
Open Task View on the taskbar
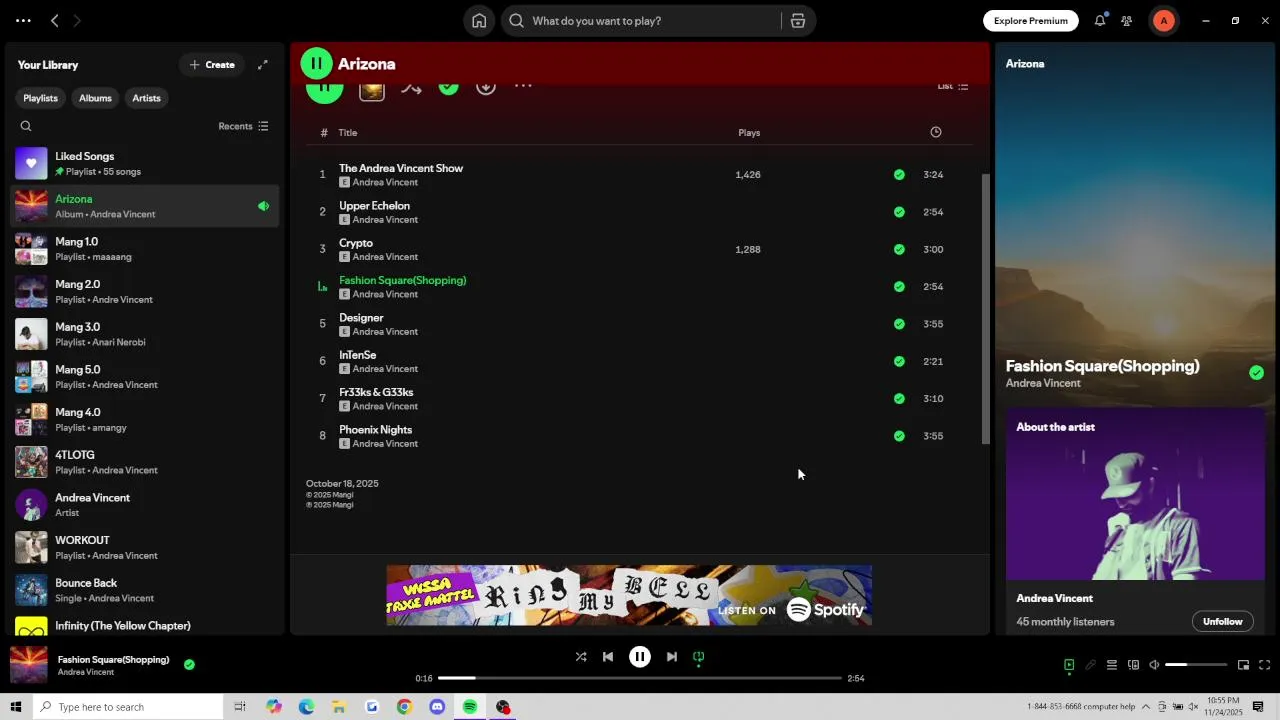coord(240,707)
